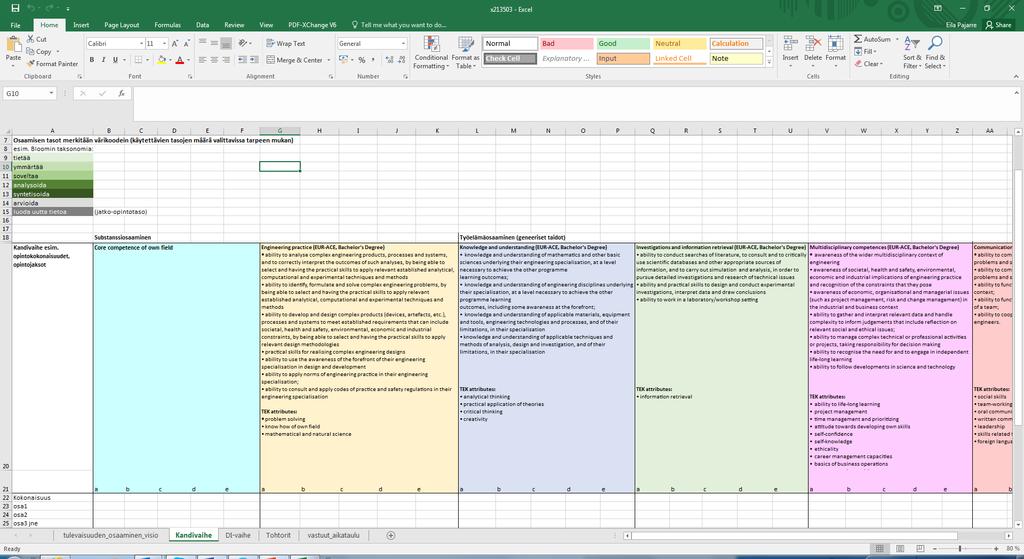The image size is (1024, 559).
Task: Click the zoom in plus button
Action: pos(996,549)
